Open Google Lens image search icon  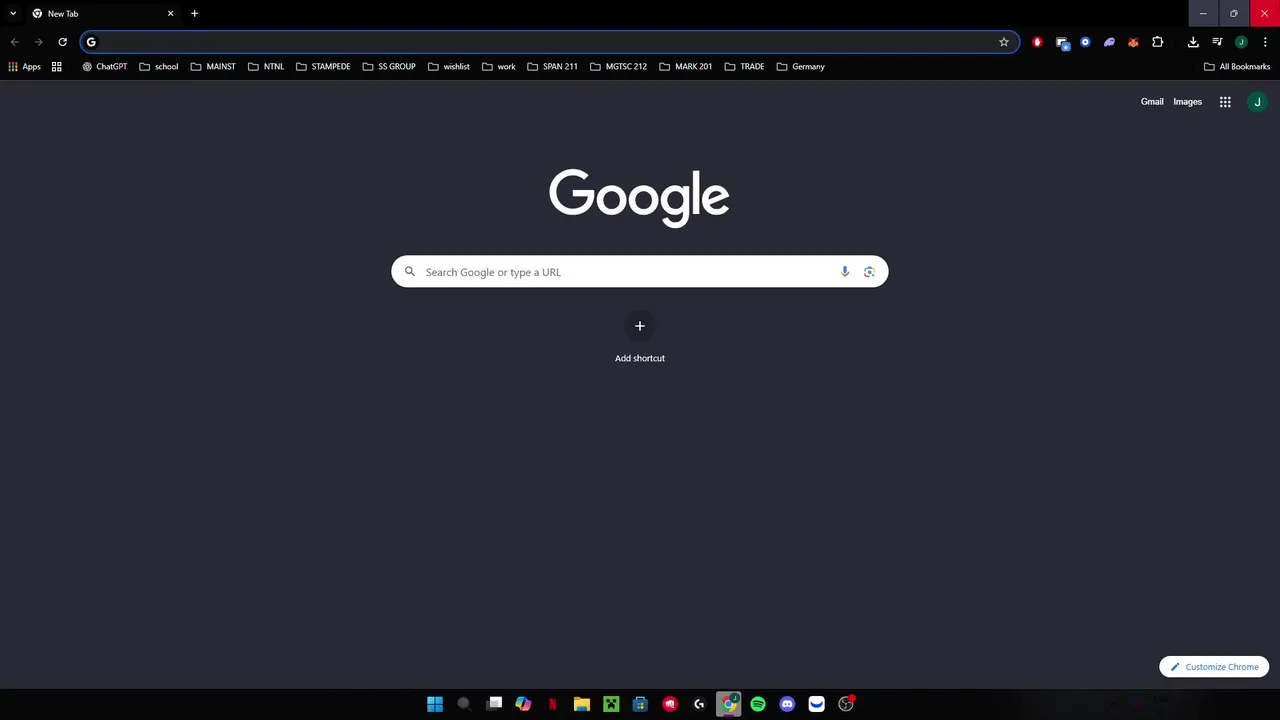point(869,272)
